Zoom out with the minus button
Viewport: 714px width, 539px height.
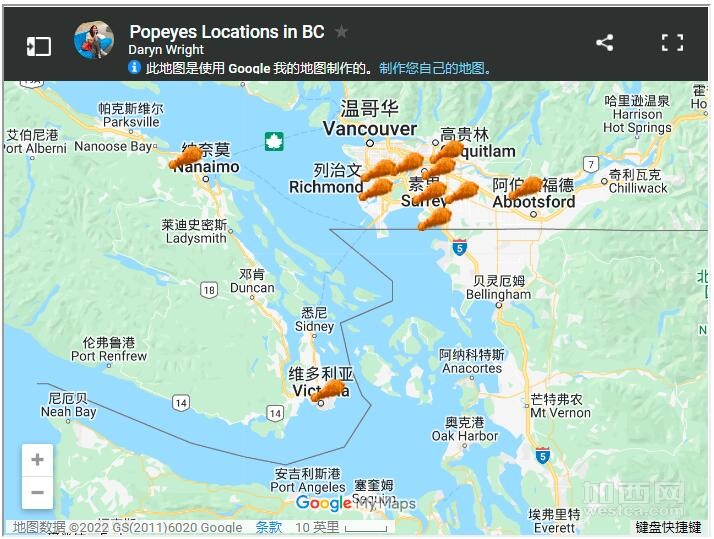[x=37, y=493]
